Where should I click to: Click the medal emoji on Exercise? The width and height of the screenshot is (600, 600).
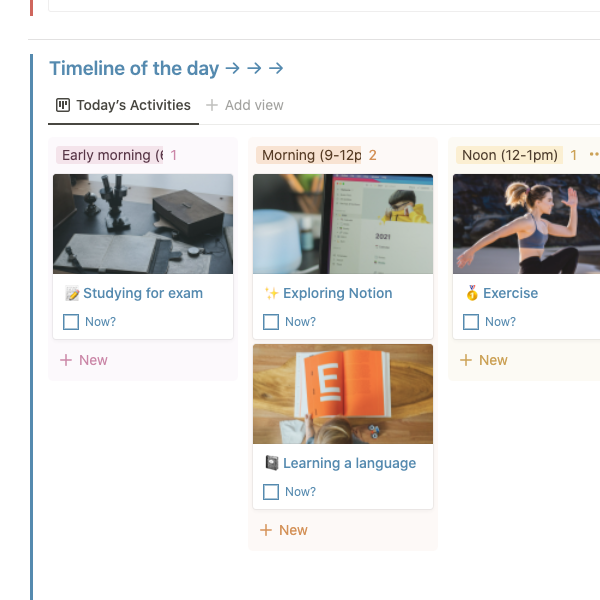tap(472, 293)
